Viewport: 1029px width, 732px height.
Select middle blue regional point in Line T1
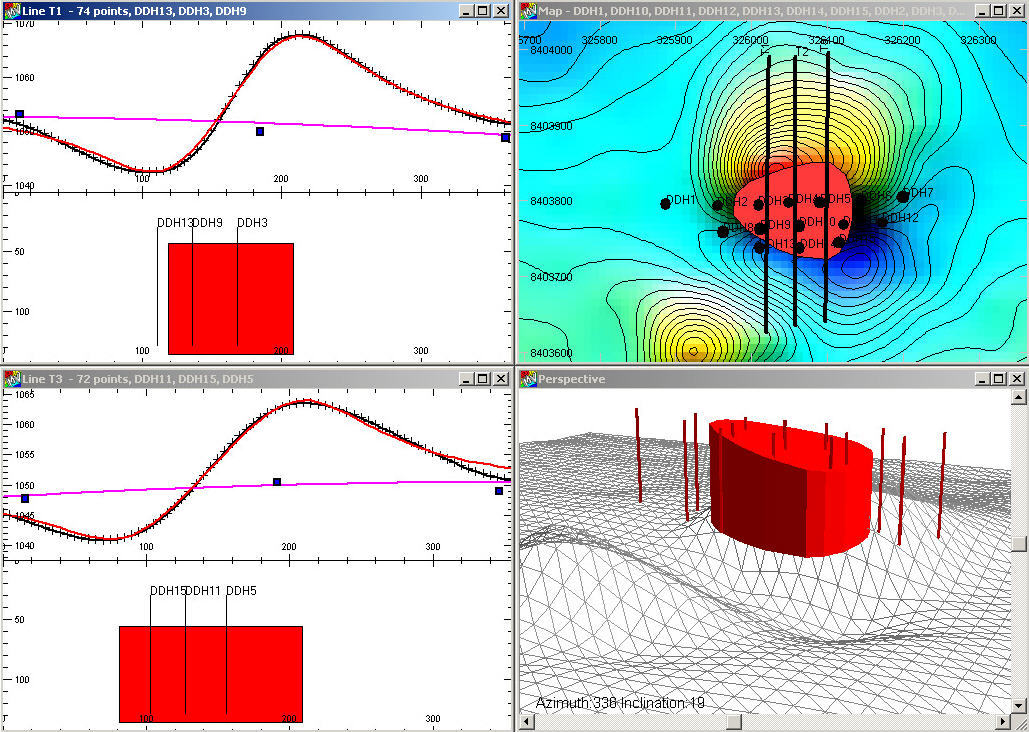260,131
